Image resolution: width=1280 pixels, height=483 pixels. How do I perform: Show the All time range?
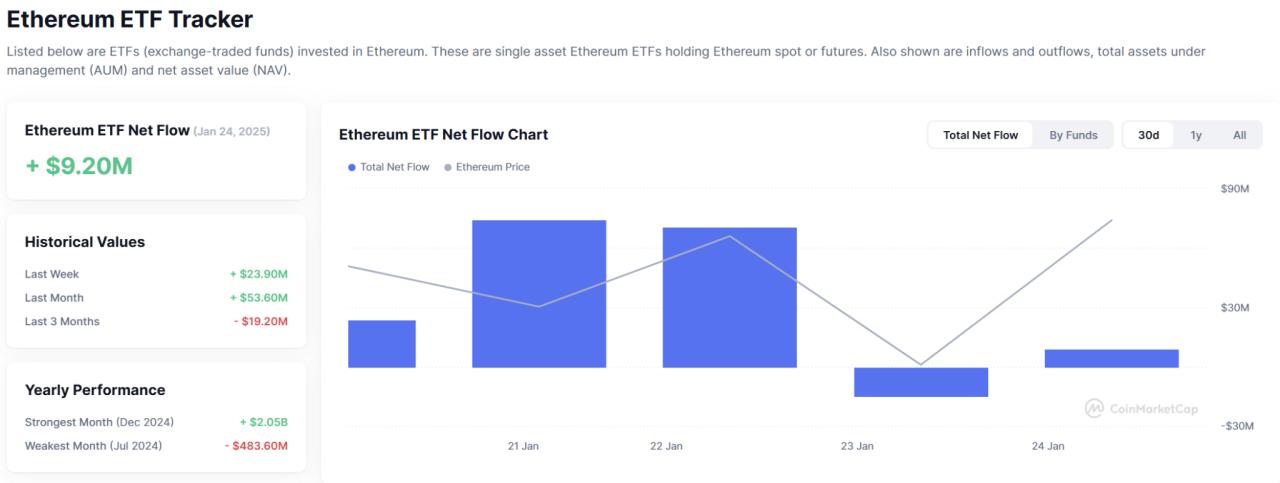[x=1239, y=135]
